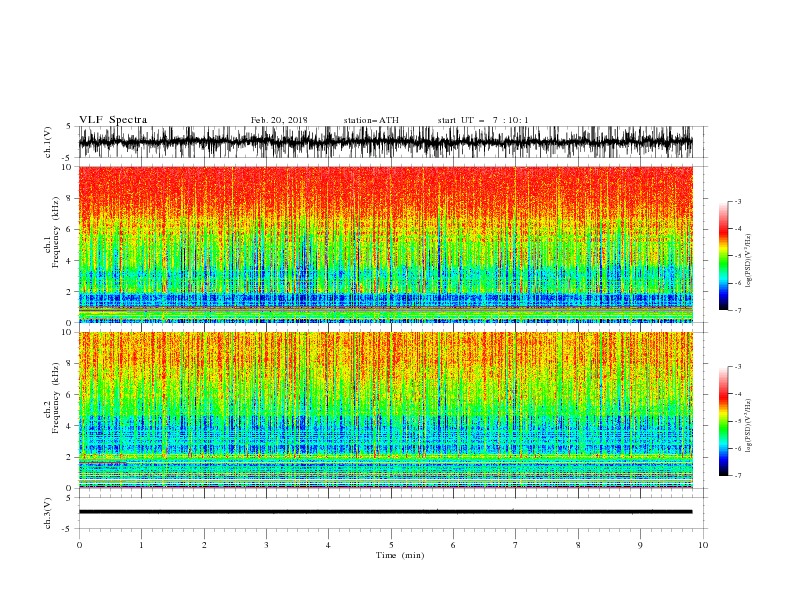Click the "ch.3(V)" axis label

click(48, 513)
